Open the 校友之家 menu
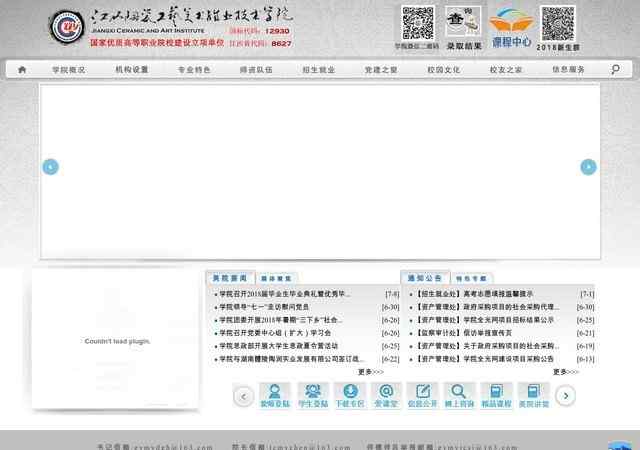Viewport: 640px width, 450px height. [506, 70]
